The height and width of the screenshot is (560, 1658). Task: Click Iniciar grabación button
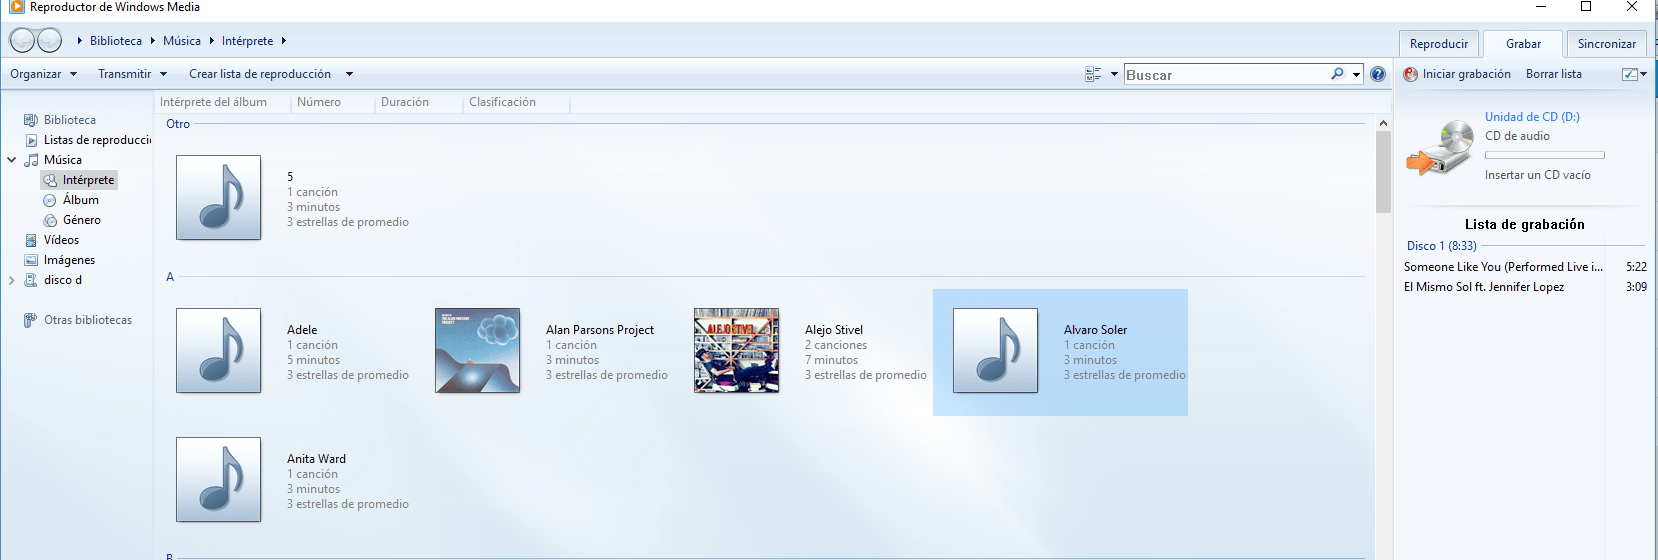1457,74
